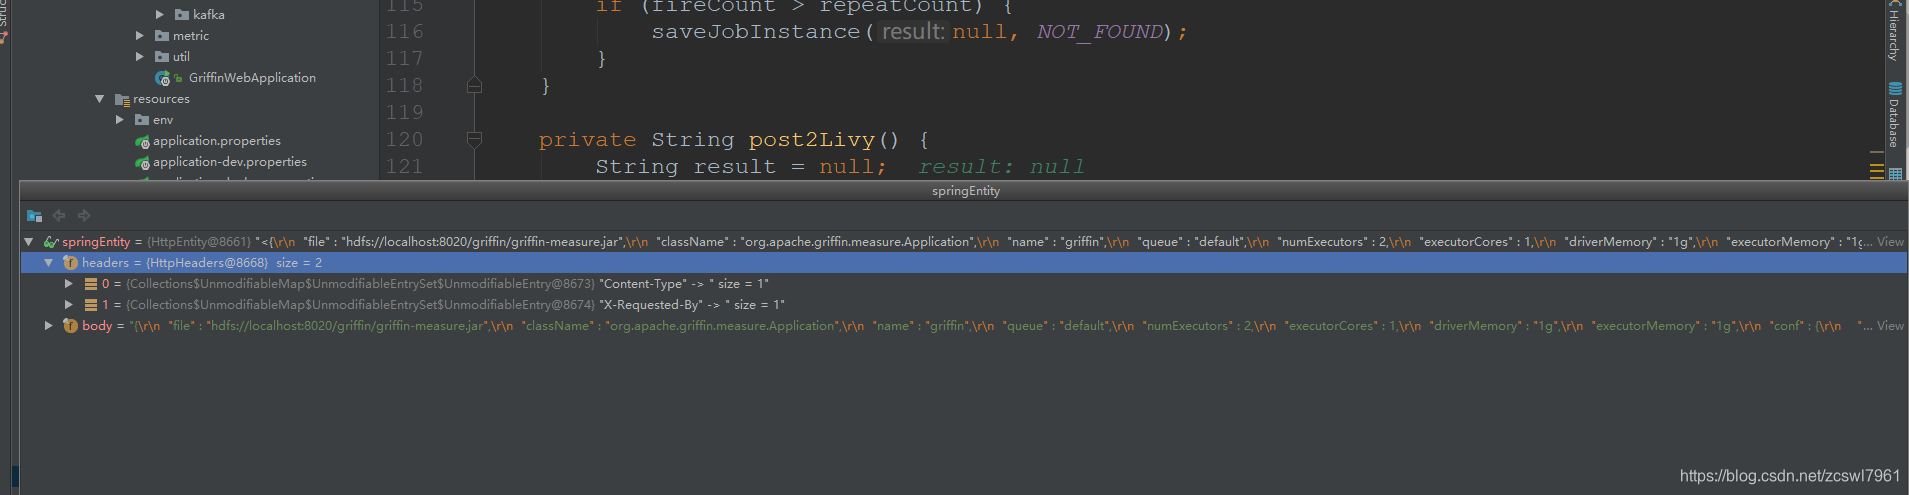The width and height of the screenshot is (1909, 495).
Task: Click the "Content-Type" entry text
Action: (x=643, y=283)
